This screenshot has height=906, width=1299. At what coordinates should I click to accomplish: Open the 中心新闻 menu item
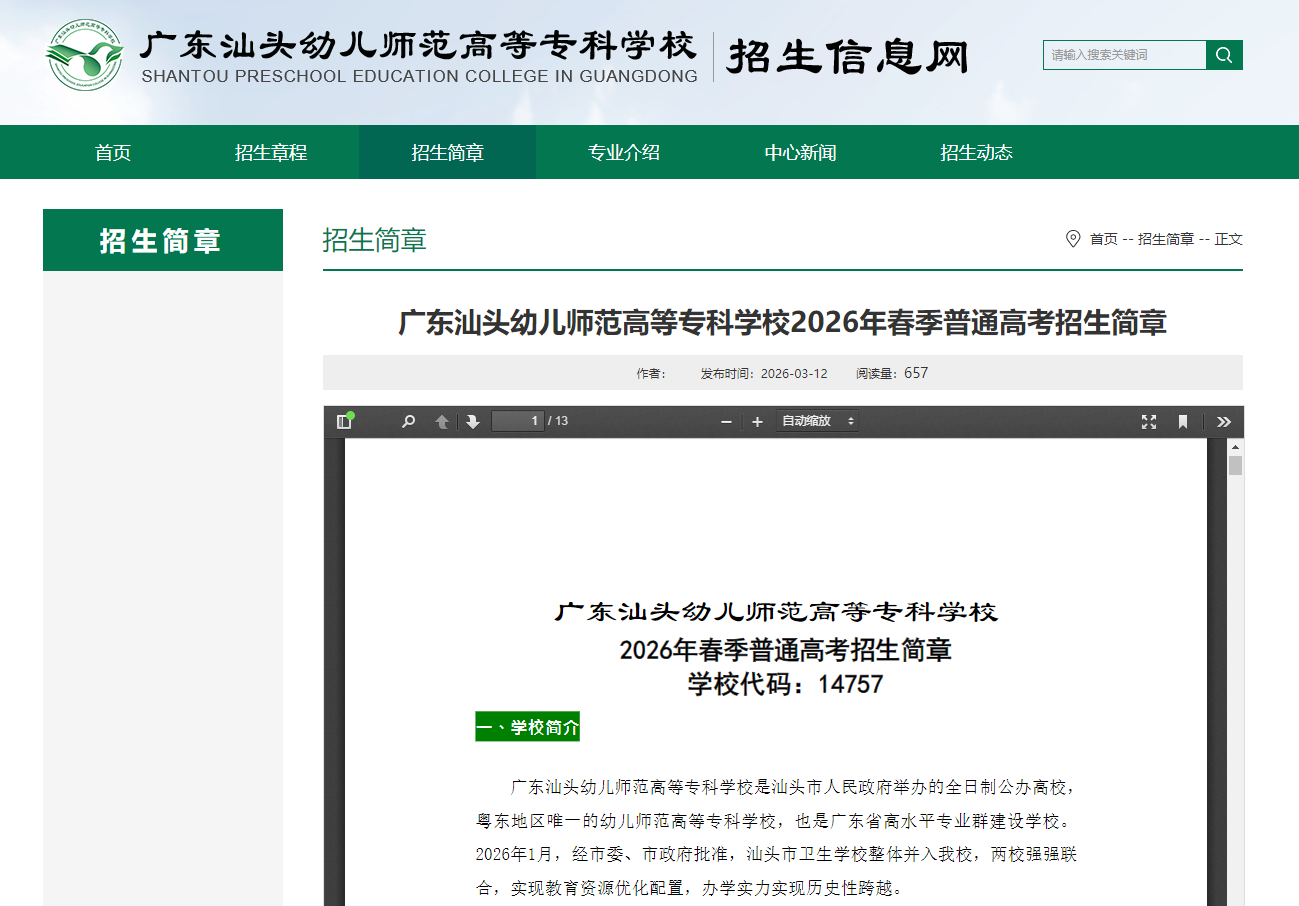coord(800,152)
